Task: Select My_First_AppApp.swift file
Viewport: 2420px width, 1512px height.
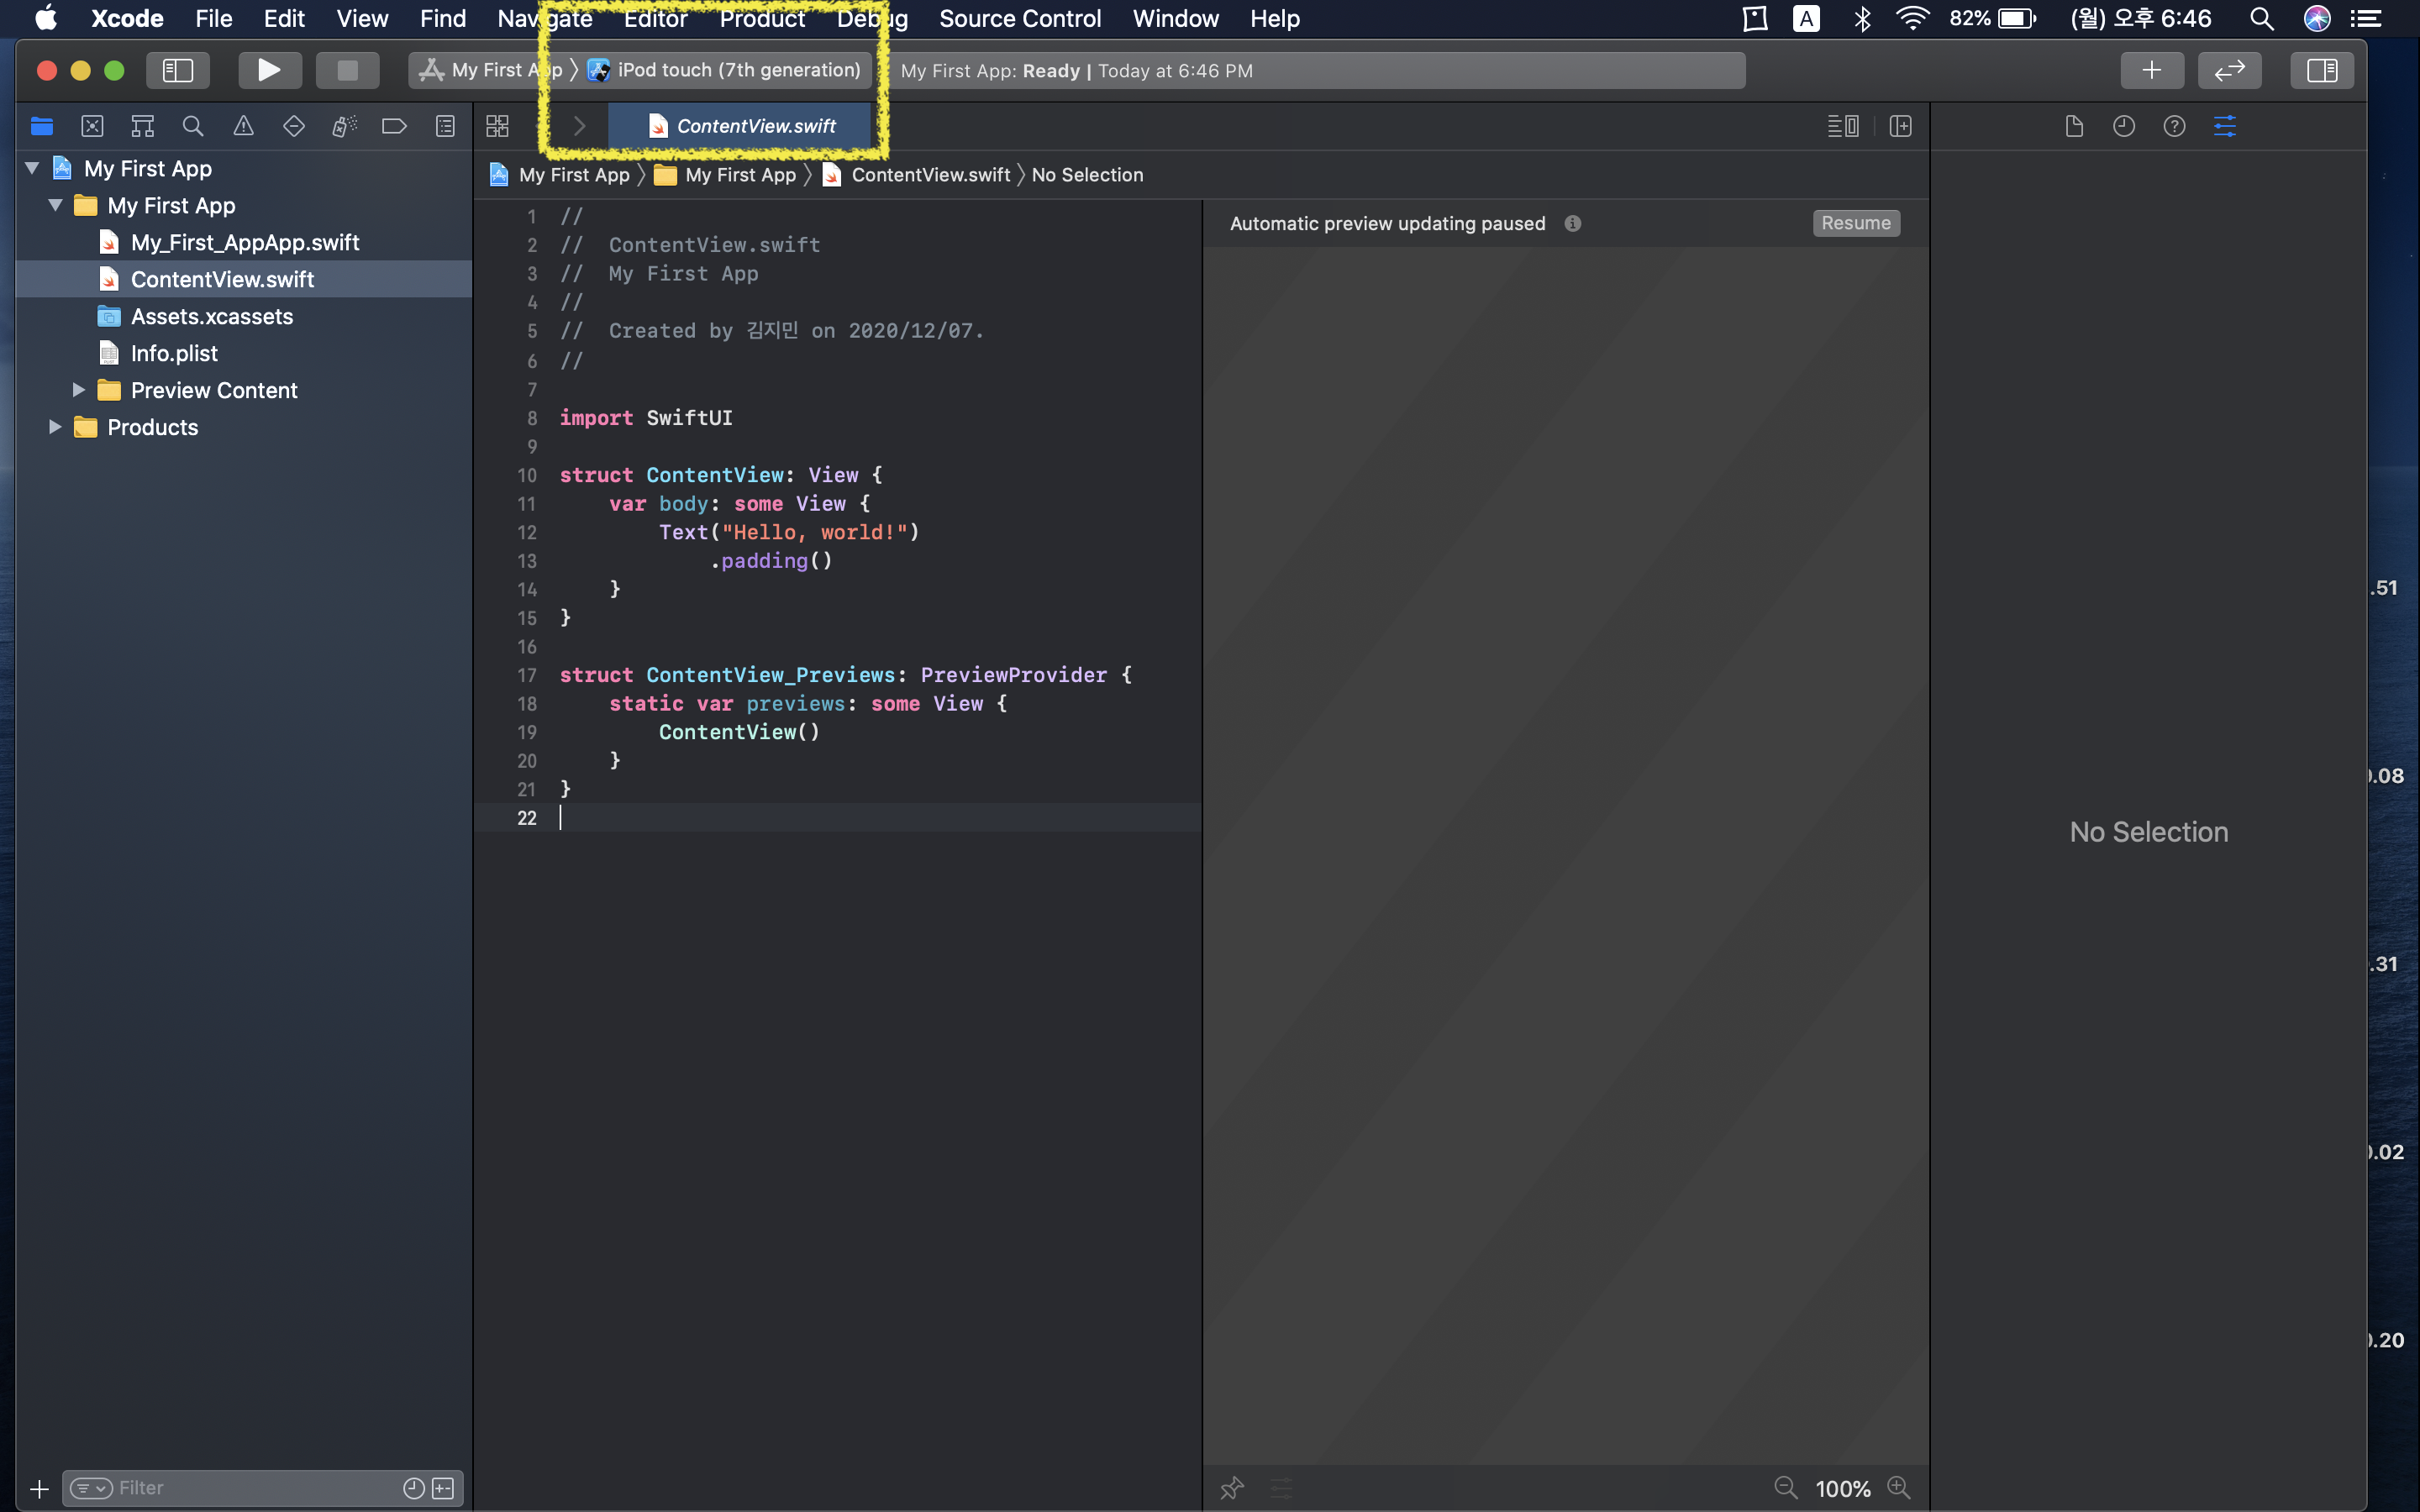Action: [244, 242]
